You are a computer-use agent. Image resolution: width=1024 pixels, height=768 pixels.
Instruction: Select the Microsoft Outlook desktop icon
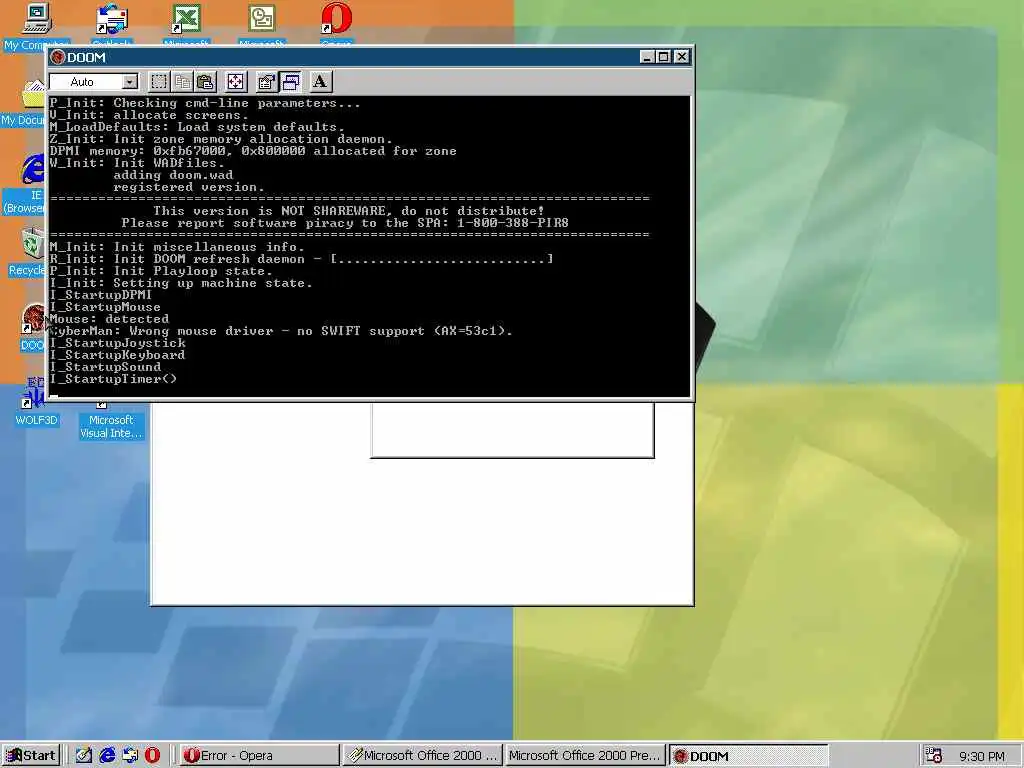coord(261,27)
